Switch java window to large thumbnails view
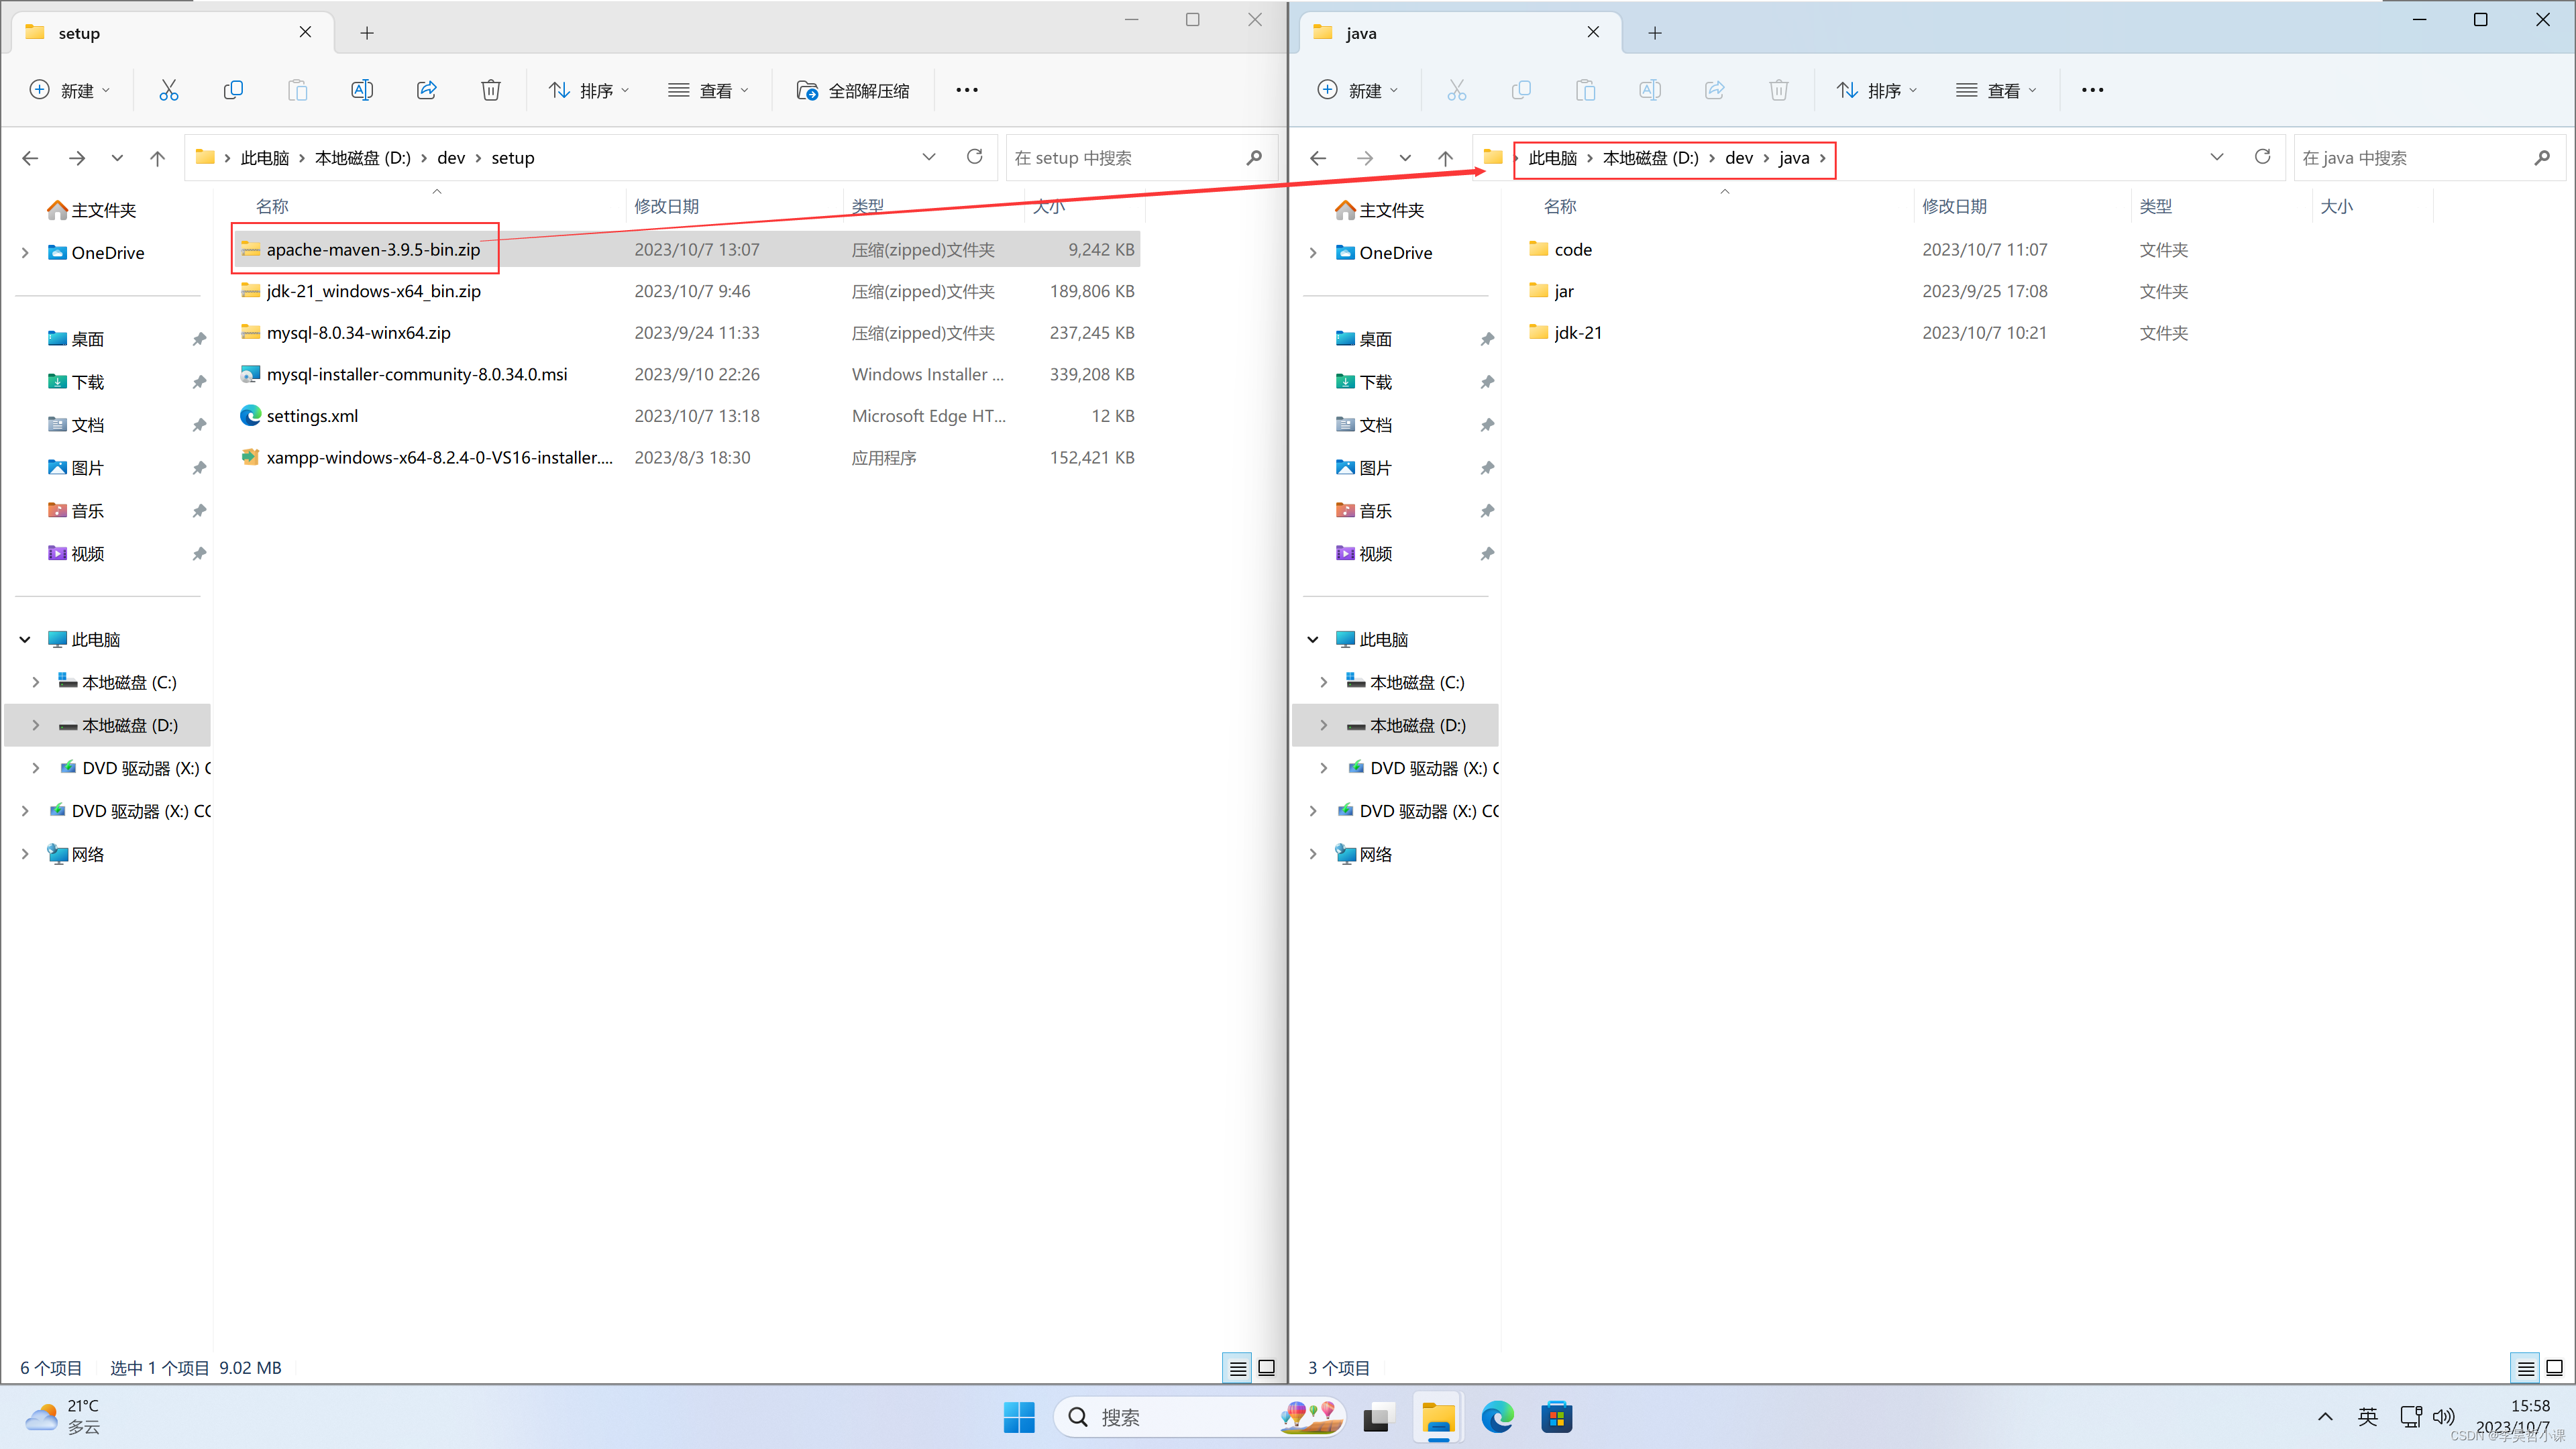 click(x=2554, y=1368)
